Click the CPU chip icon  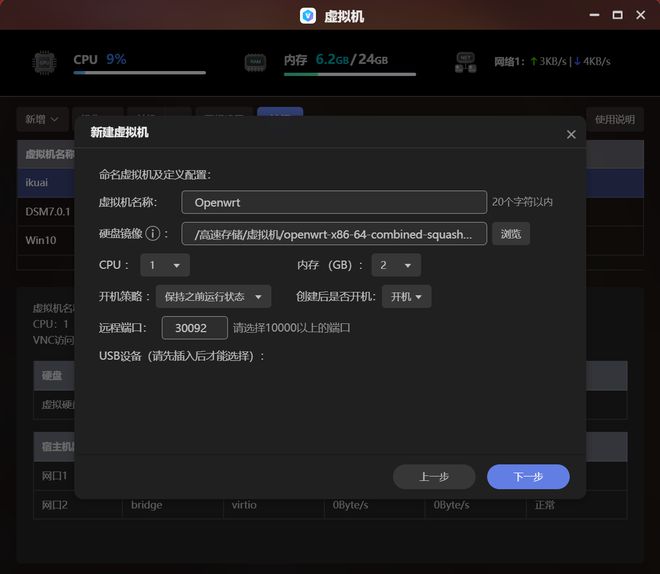click(x=44, y=63)
